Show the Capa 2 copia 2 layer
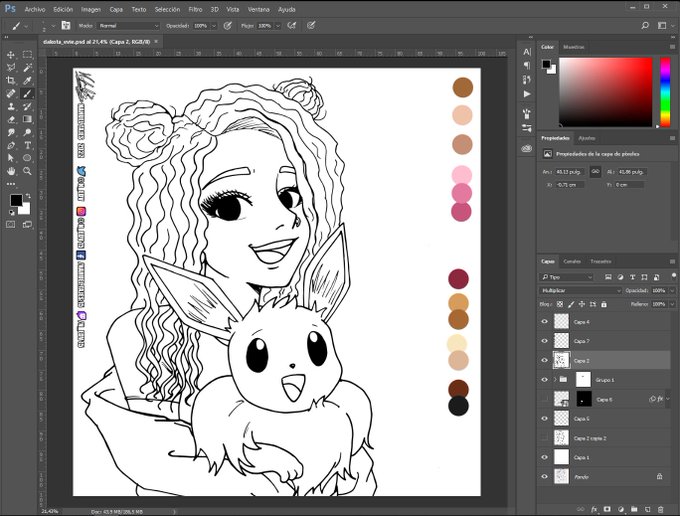Image resolution: width=680 pixels, height=516 pixels. [545, 438]
